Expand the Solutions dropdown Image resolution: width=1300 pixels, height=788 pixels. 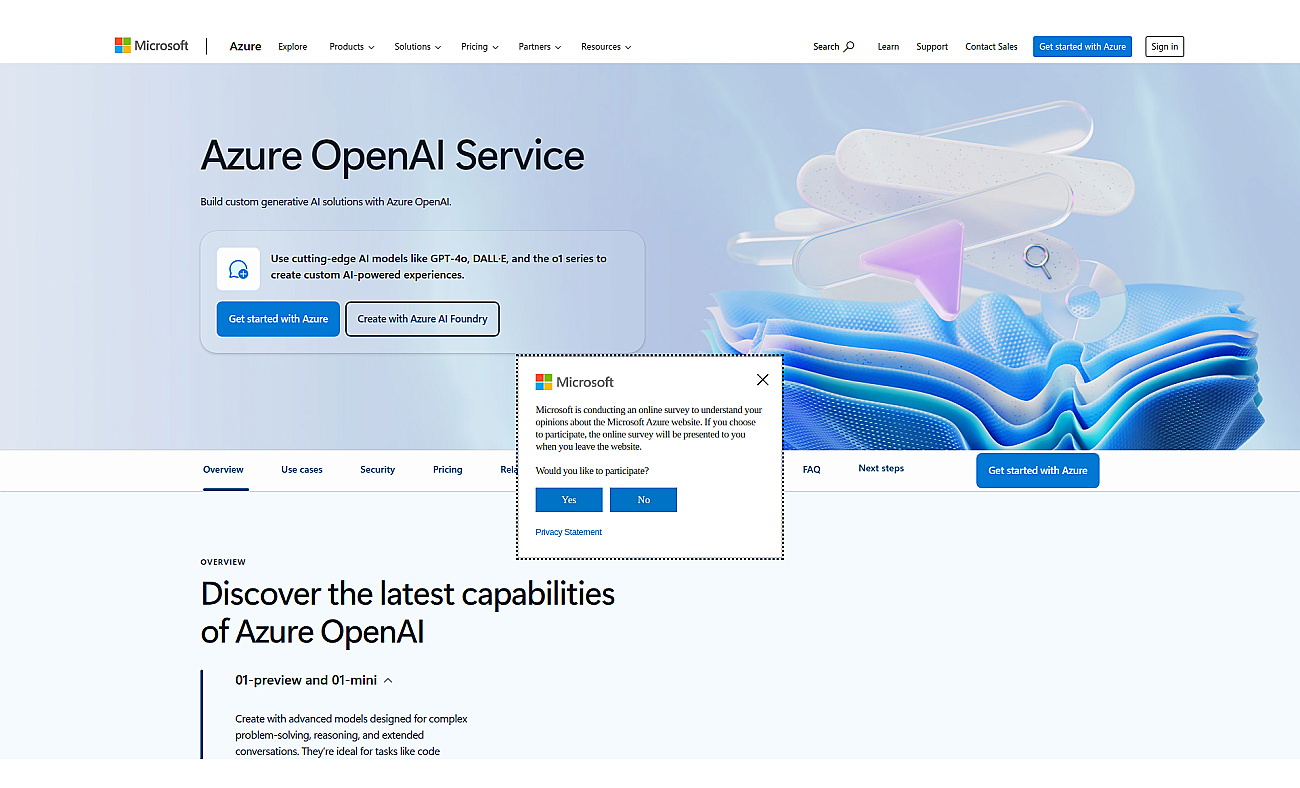[417, 47]
